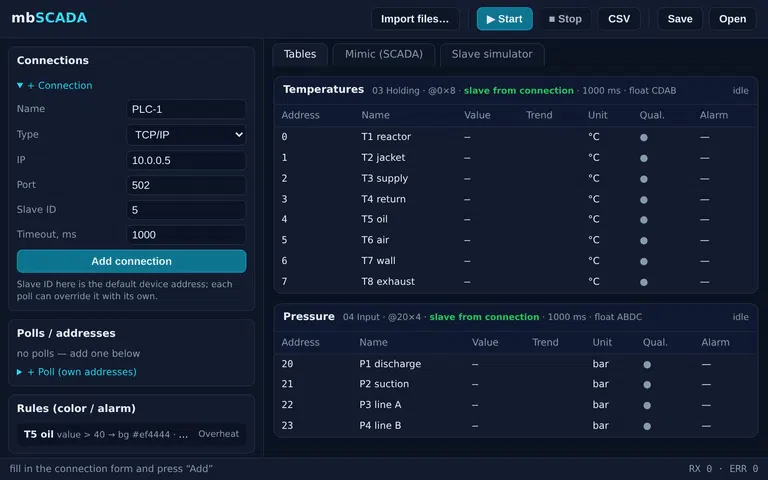This screenshot has width=768, height=480.
Task: Click quality indicator dot for P1 discharge
Action: [x=647, y=364]
